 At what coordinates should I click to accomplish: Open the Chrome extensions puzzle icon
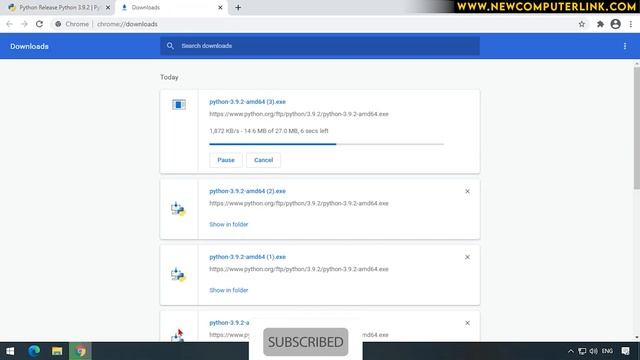pos(600,24)
